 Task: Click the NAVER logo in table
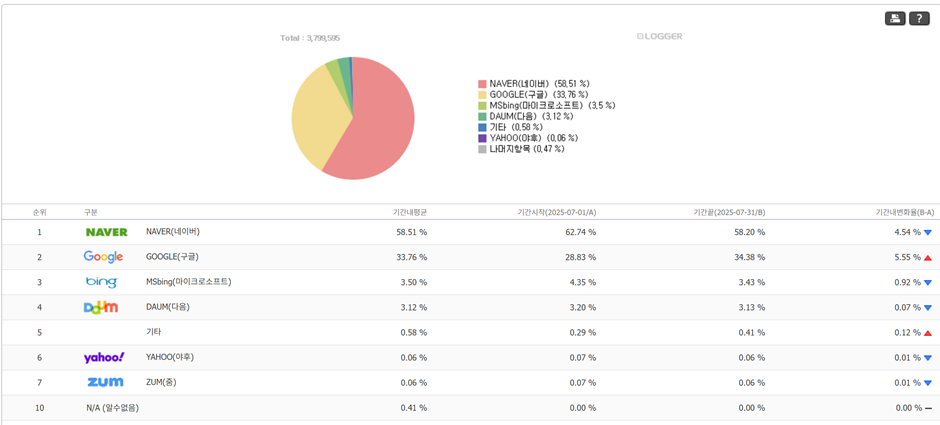coord(106,232)
